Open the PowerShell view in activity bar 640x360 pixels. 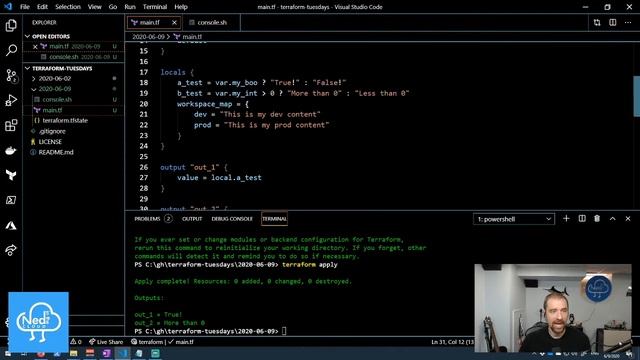(x=11, y=200)
